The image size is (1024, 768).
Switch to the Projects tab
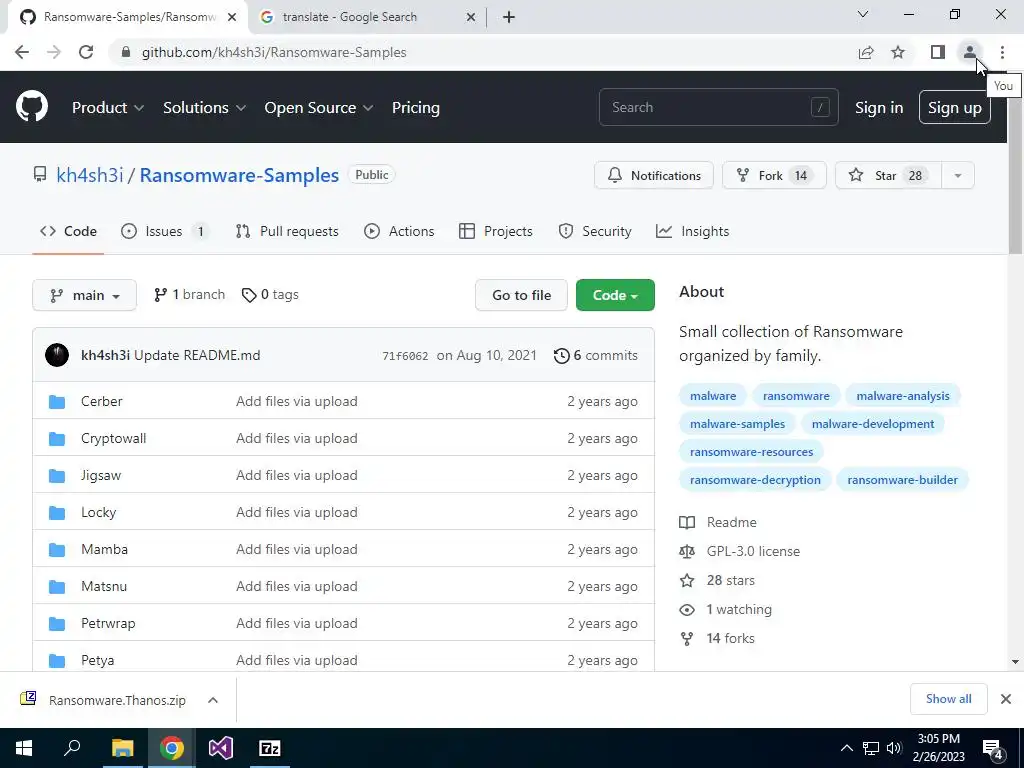tap(496, 231)
